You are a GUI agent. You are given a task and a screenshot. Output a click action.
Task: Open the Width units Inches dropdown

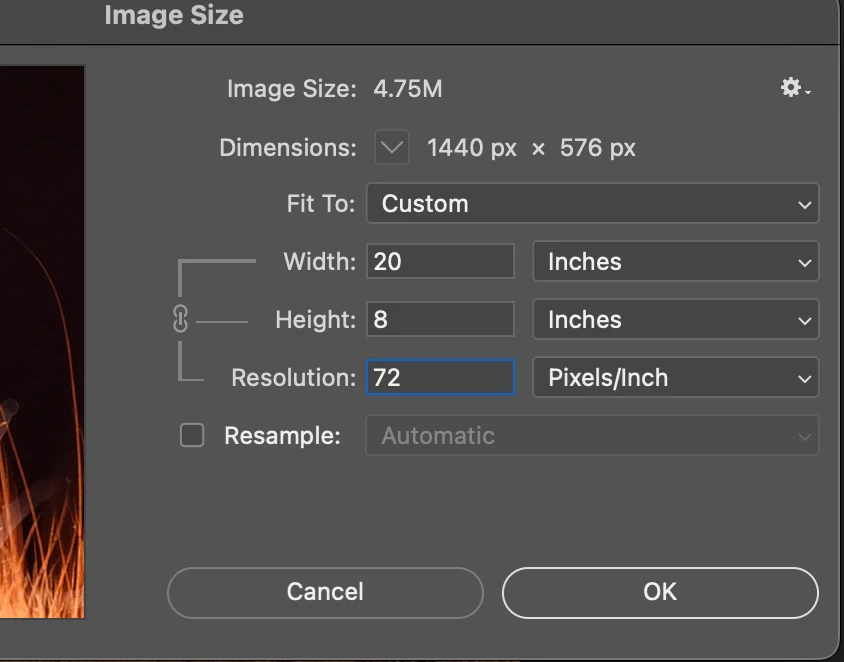pyautogui.click(x=675, y=262)
